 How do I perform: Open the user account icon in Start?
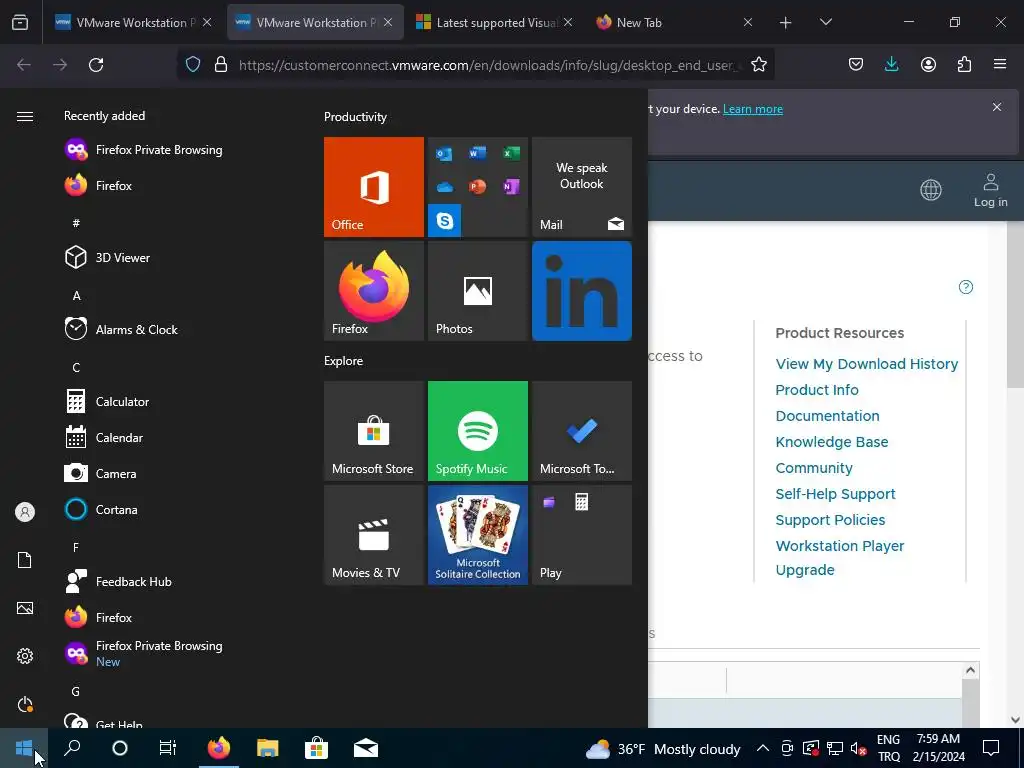click(25, 512)
